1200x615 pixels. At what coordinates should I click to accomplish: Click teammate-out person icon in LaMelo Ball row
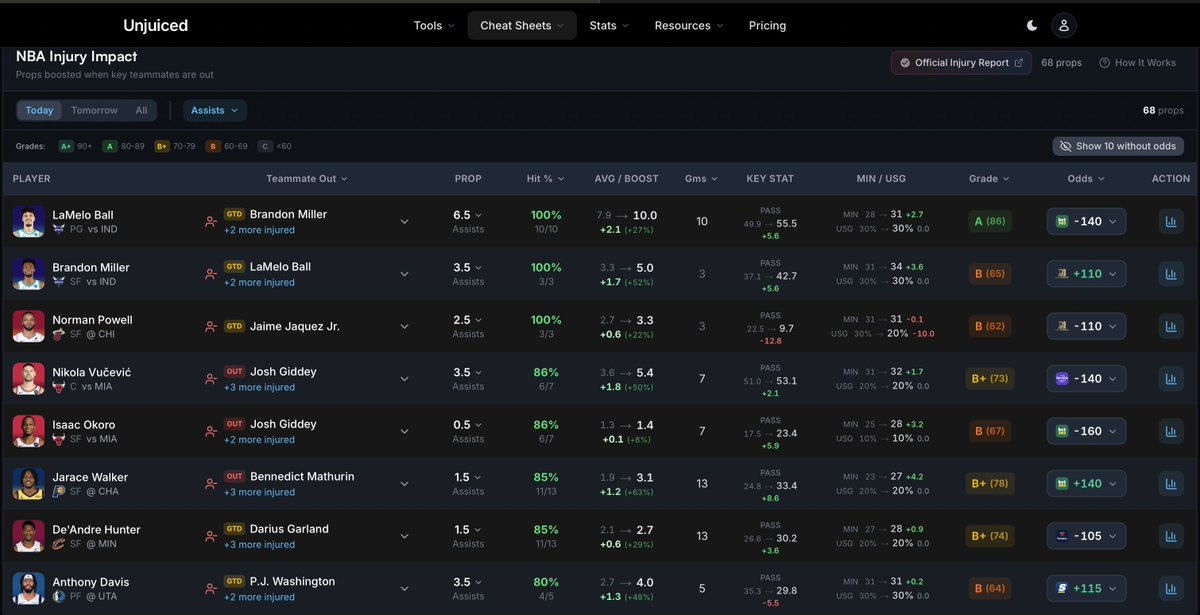210,222
